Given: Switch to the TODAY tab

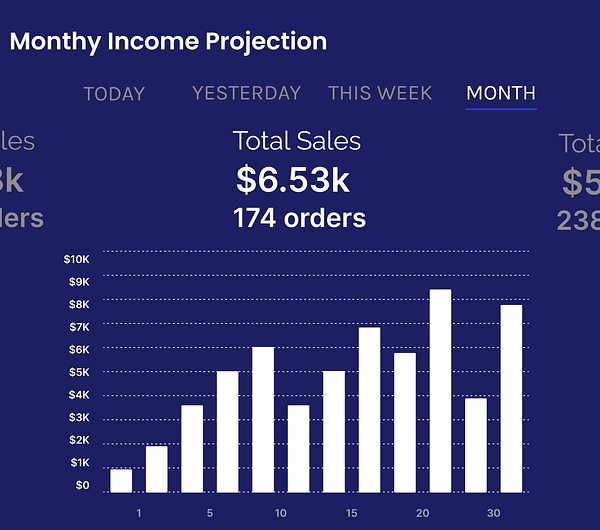Looking at the screenshot, I should tap(114, 94).
